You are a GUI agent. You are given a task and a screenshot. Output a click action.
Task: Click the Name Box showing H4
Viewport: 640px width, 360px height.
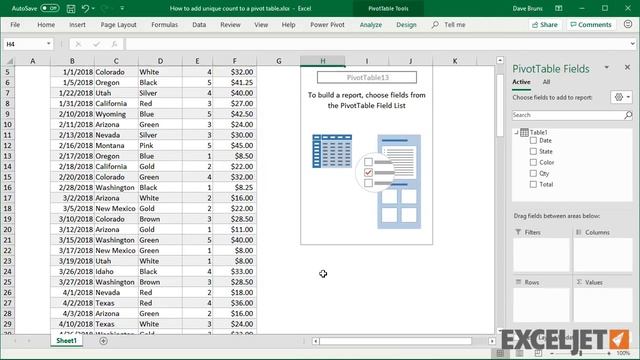click(x=24, y=44)
